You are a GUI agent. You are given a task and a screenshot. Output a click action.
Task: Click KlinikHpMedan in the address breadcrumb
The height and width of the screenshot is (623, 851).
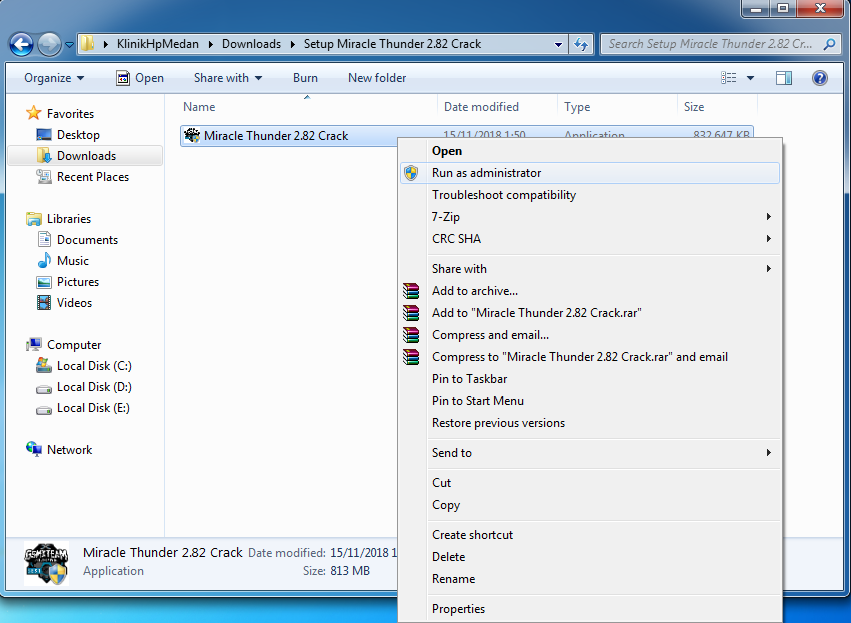click(157, 44)
